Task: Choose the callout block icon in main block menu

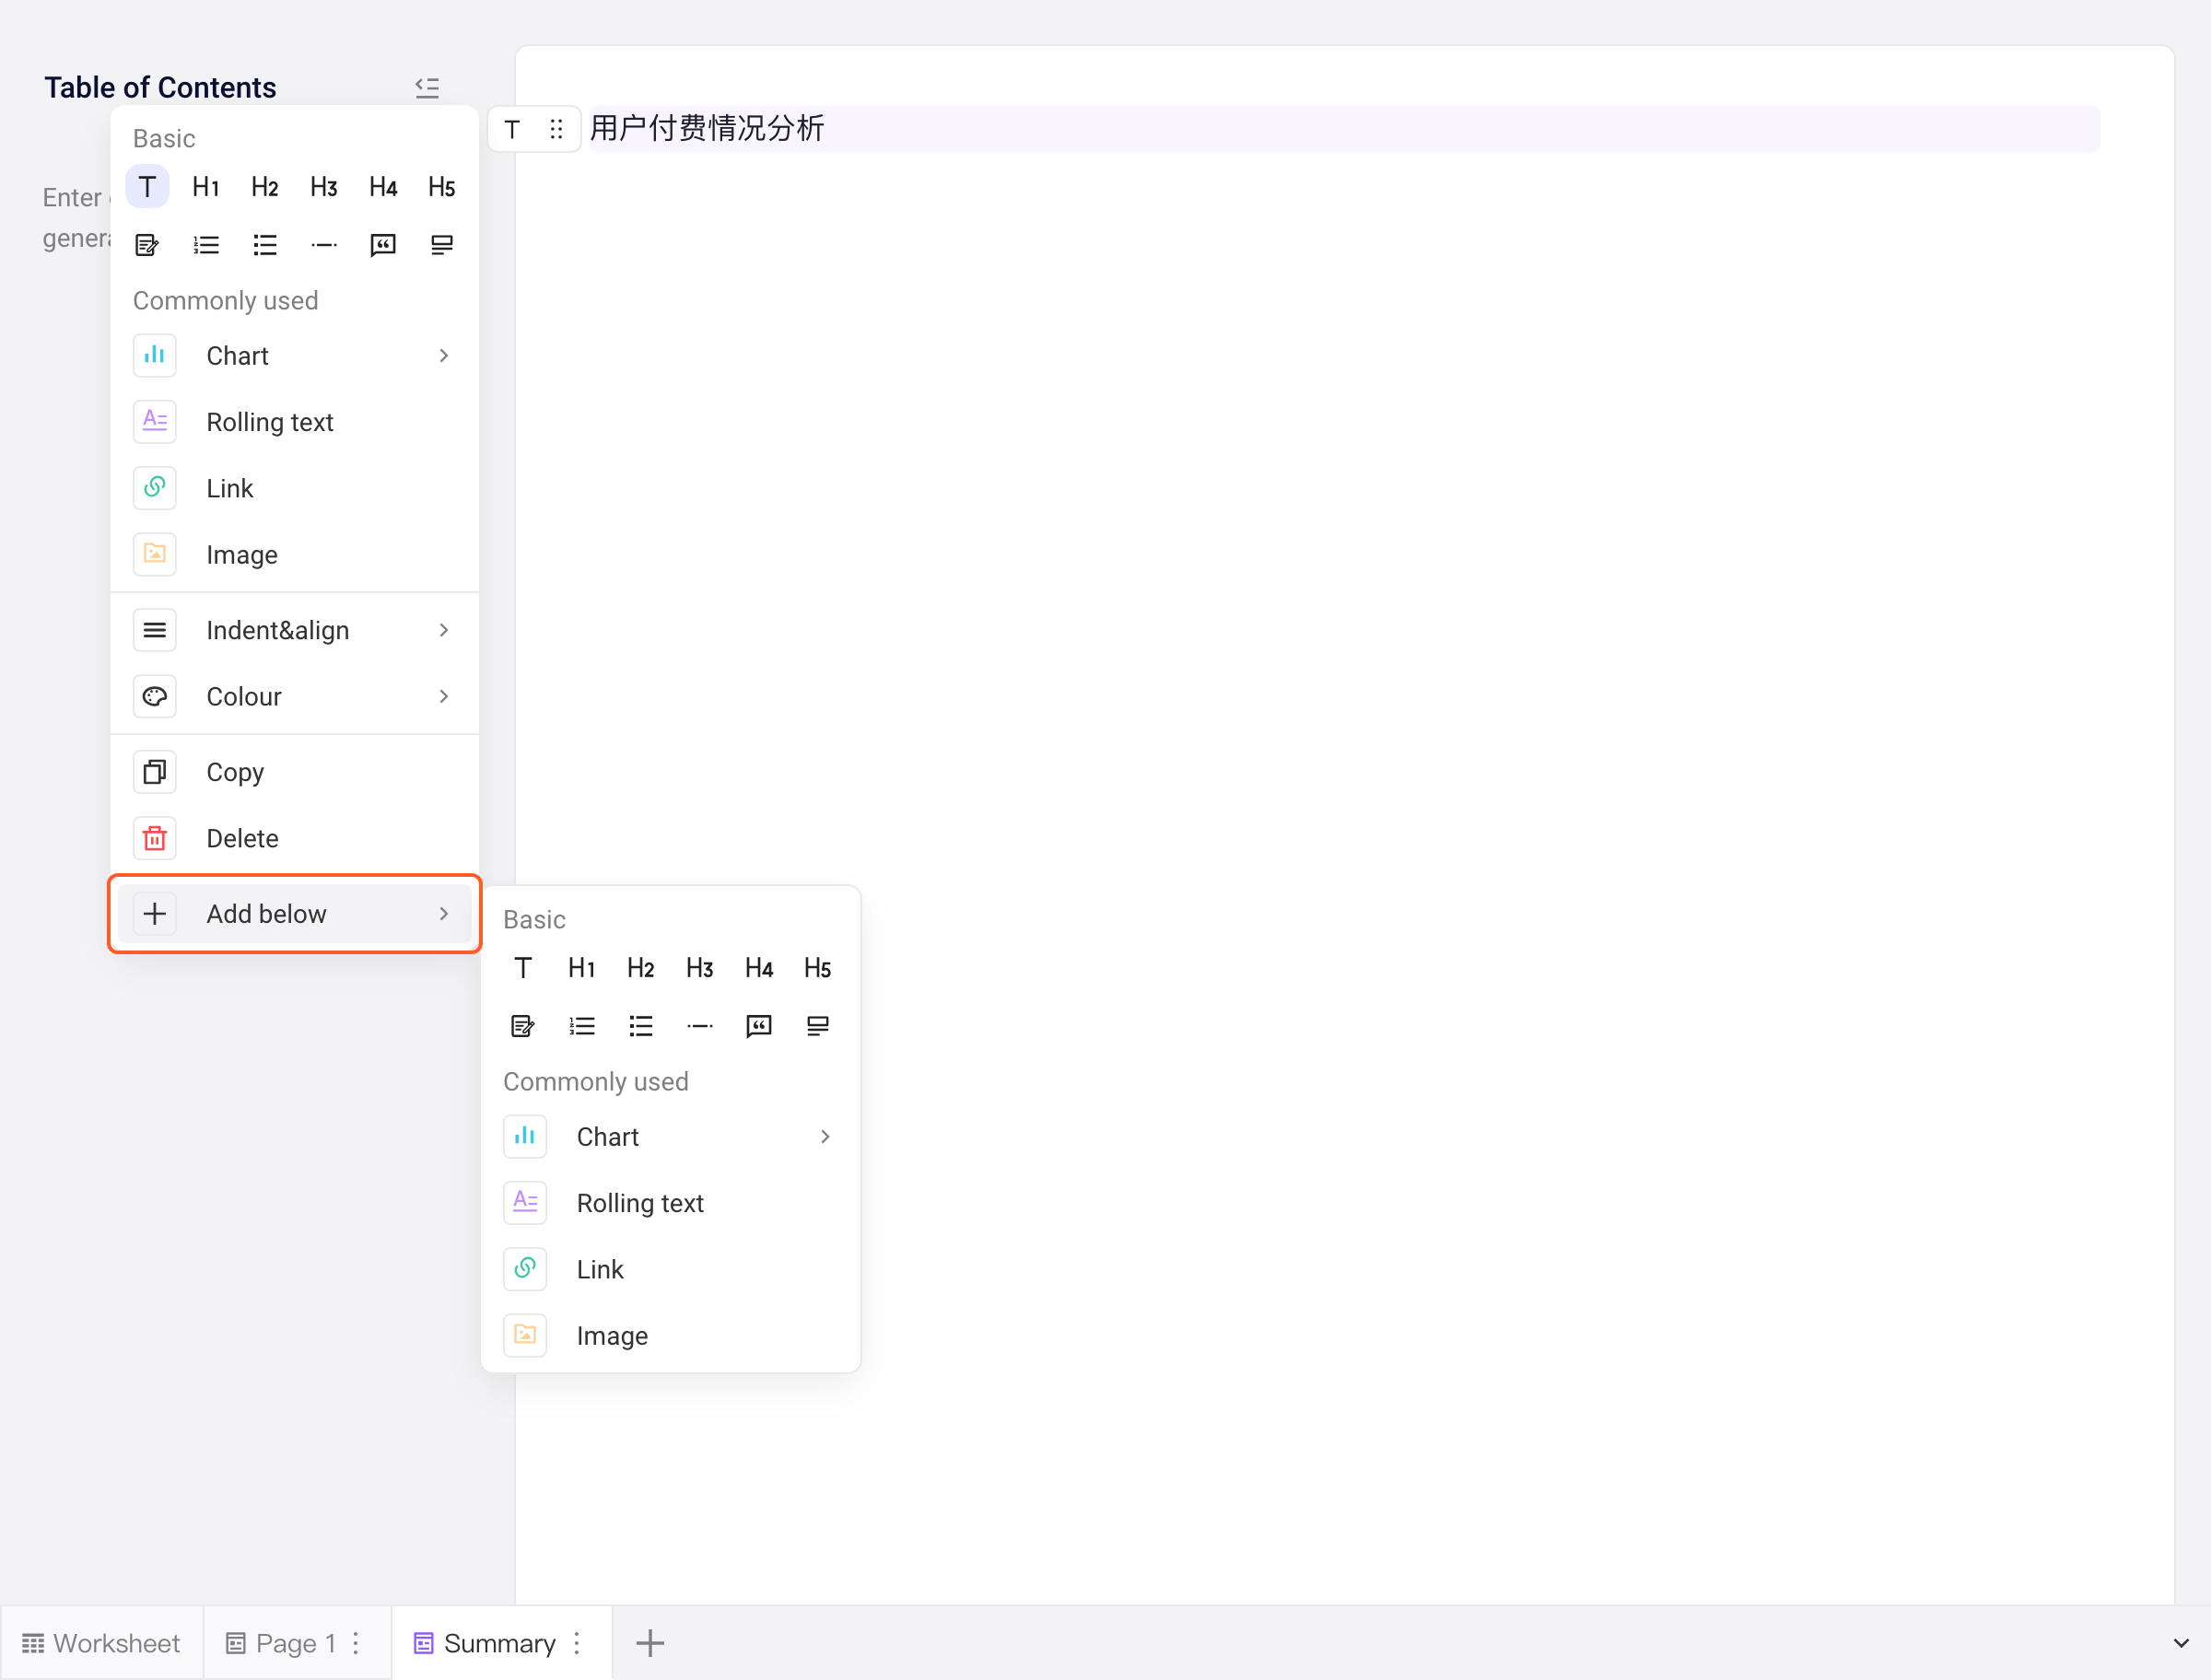Action: click(442, 245)
